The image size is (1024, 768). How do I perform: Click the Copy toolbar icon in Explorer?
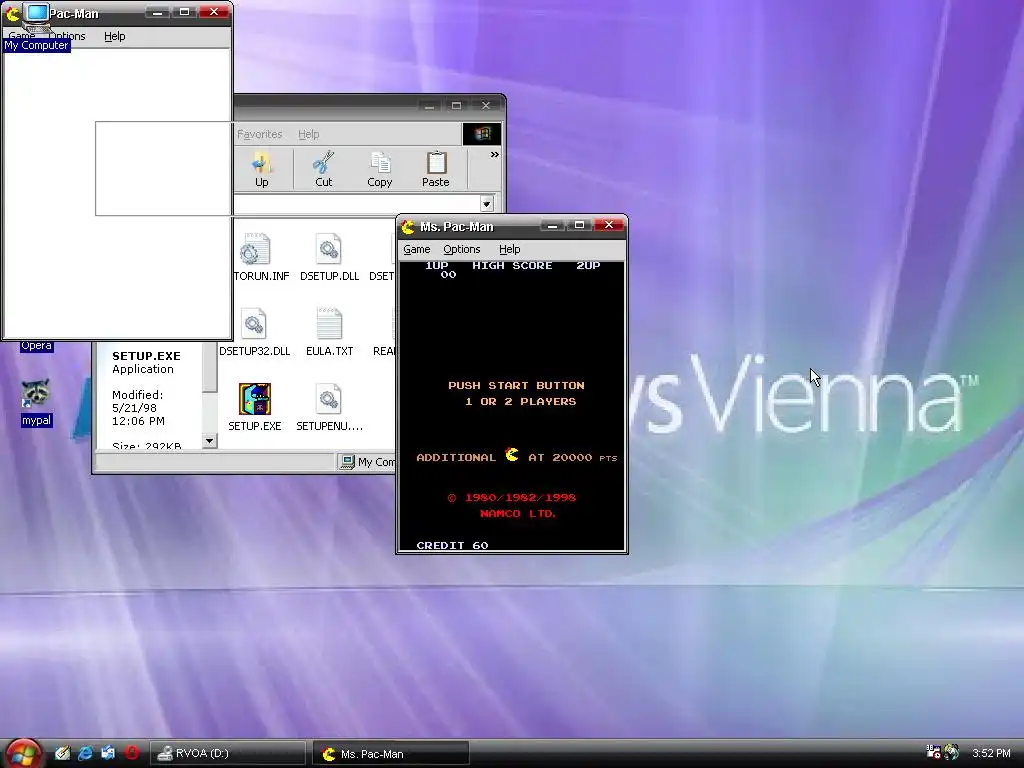(x=379, y=169)
